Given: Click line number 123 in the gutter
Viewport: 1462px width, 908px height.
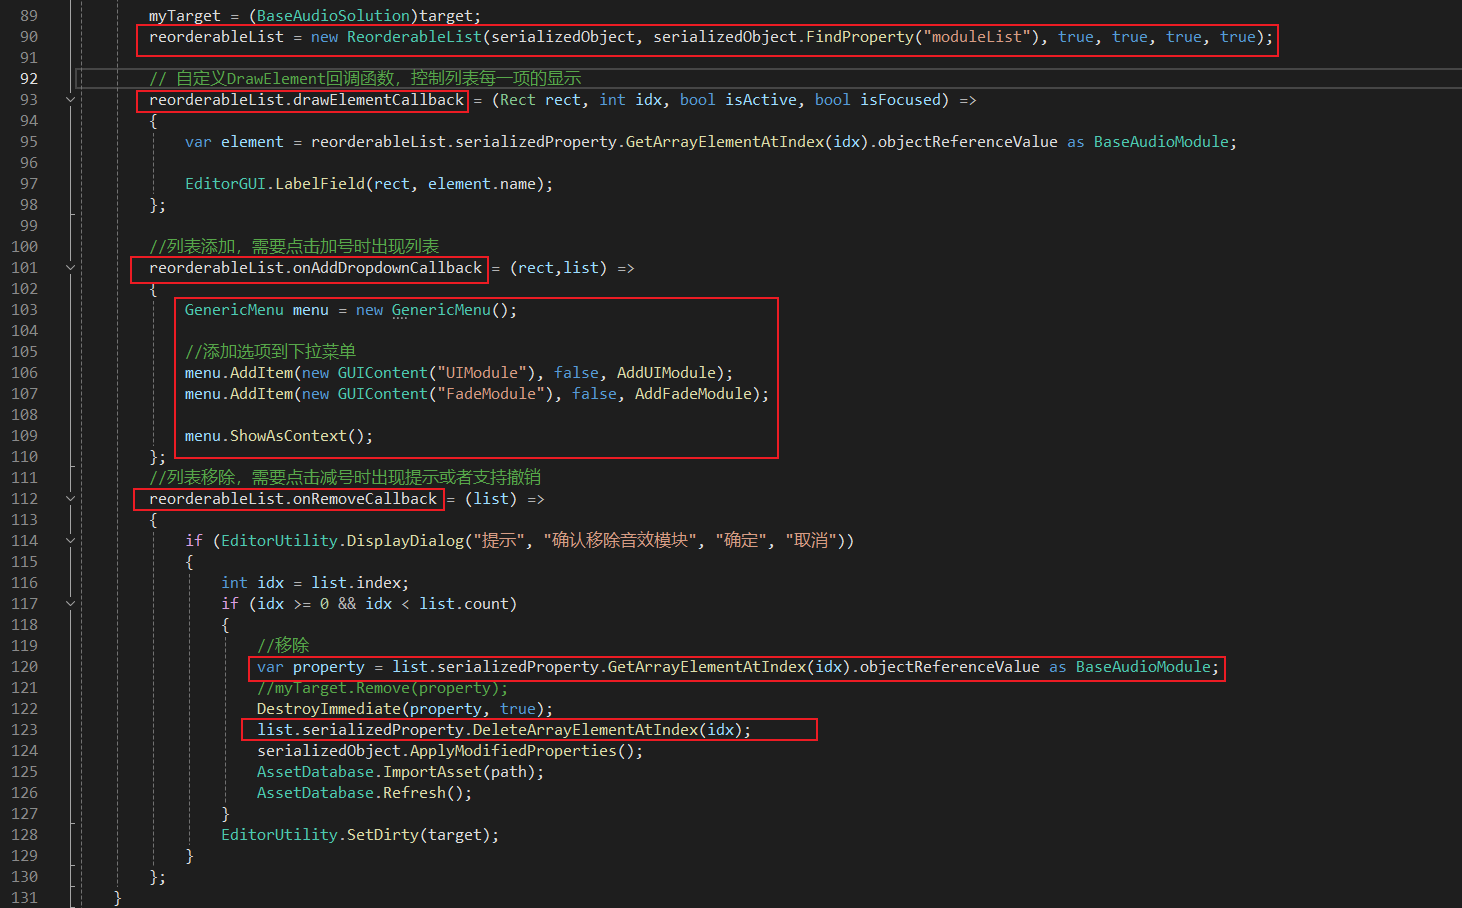Looking at the screenshot, I should click(x=24, y=730).
